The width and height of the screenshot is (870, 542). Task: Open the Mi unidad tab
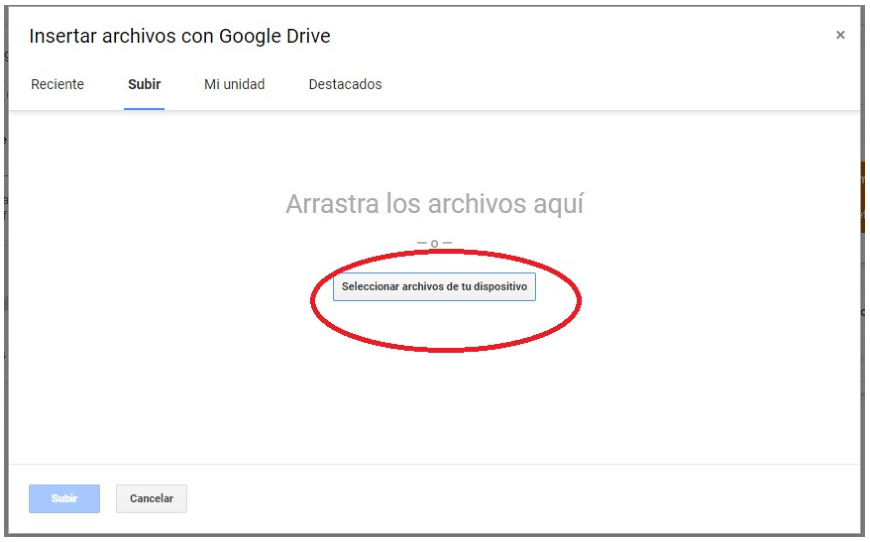click(x=234, y=84)
